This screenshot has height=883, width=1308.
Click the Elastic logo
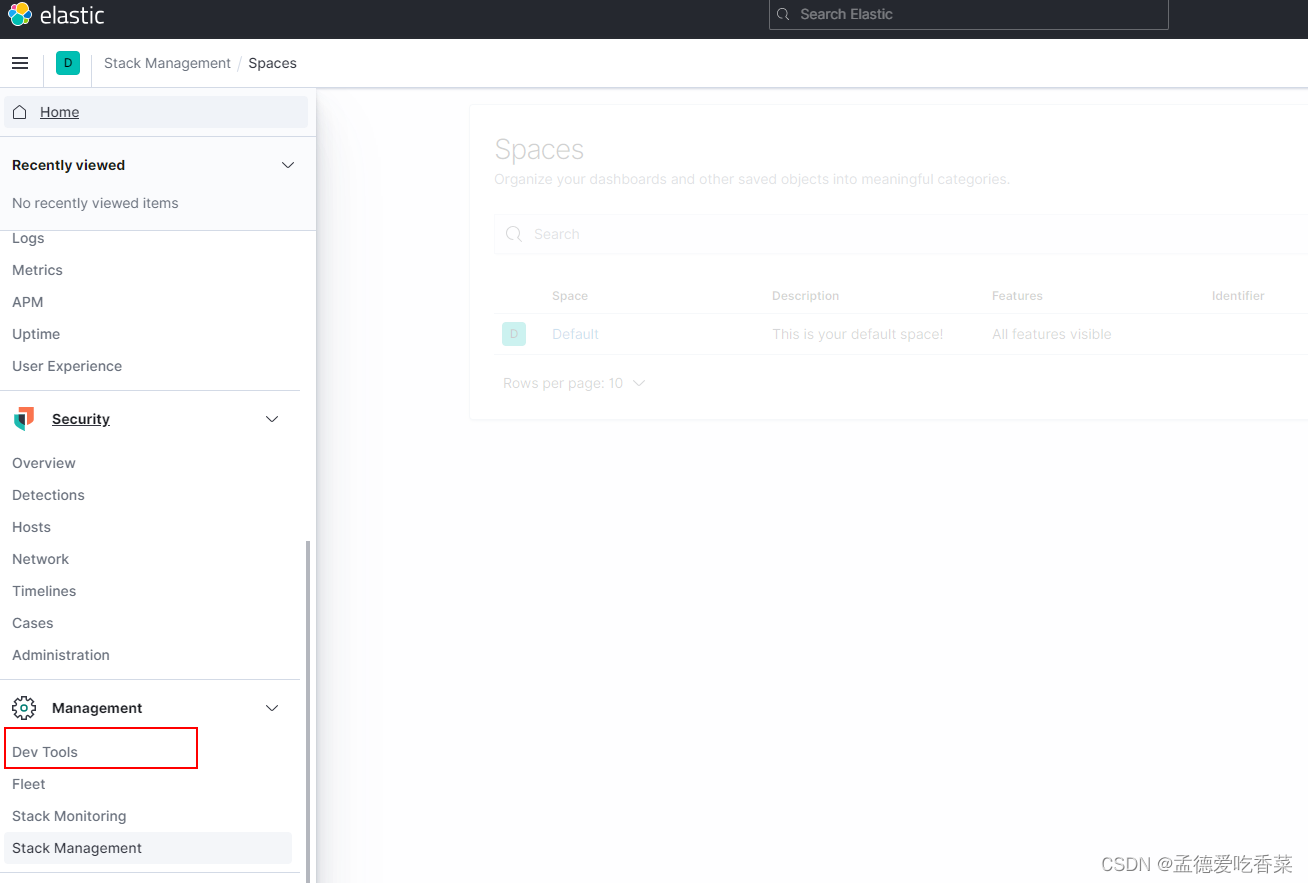point(56,15)
